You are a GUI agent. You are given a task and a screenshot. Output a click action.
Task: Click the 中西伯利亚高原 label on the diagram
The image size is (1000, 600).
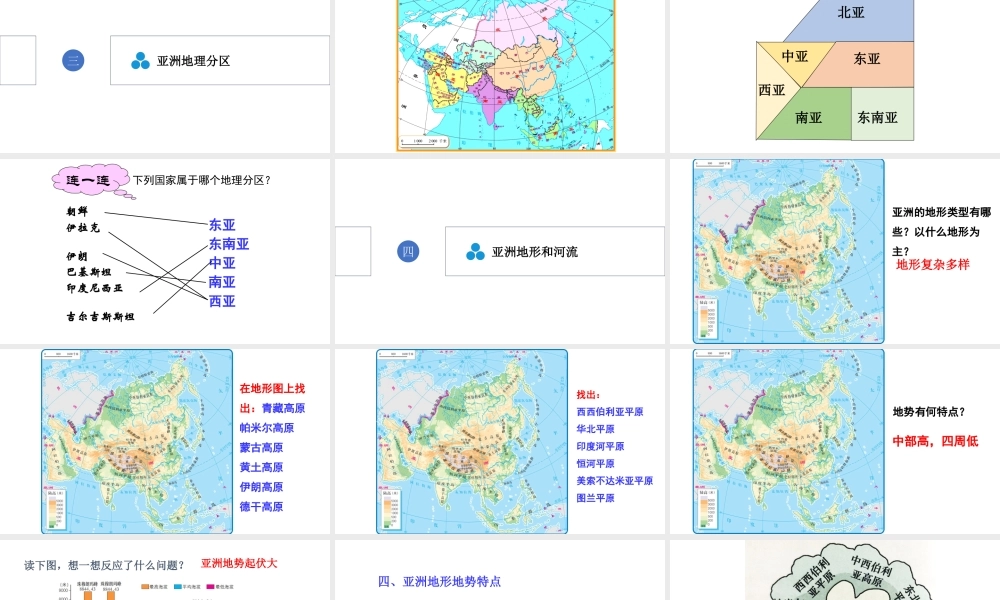(x=869, y=571)
